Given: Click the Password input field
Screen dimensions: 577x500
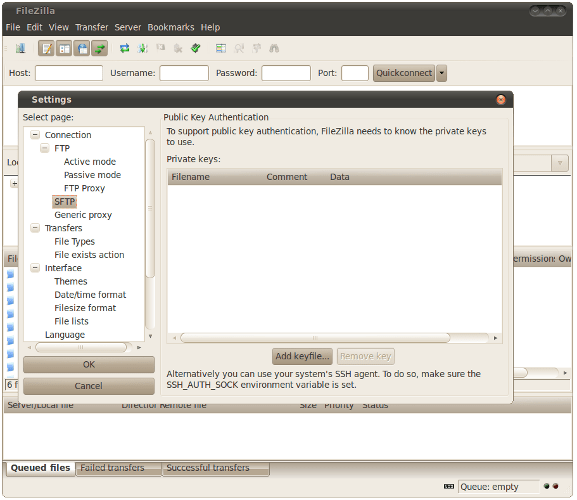Looking at the screenshot, I should click(286, 73).
